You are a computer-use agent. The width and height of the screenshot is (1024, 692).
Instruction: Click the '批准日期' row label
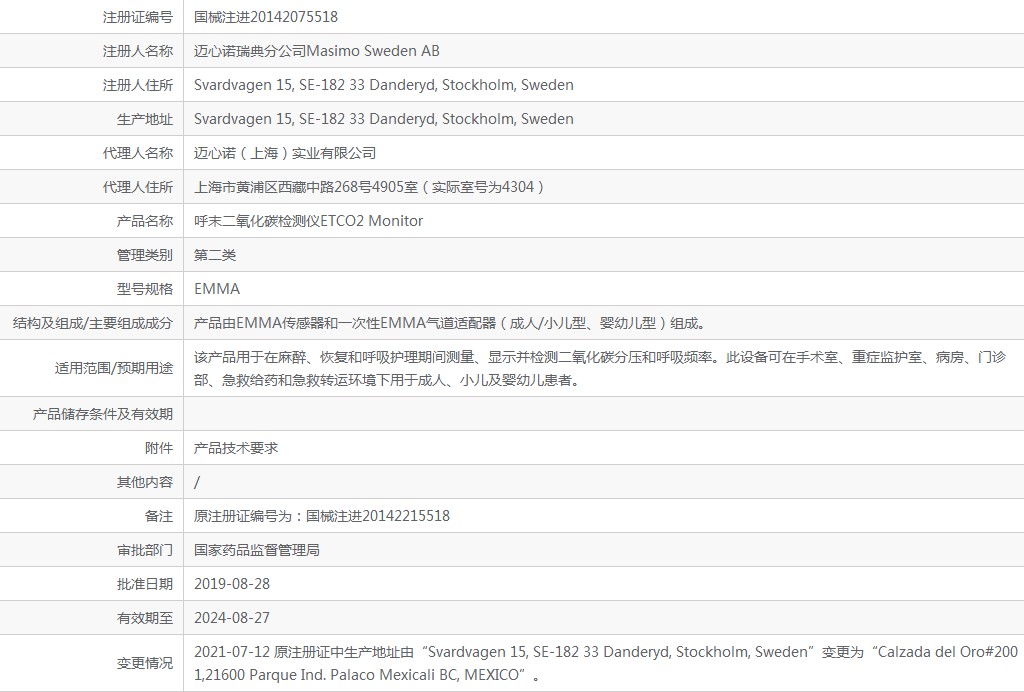tap(145, 584)
